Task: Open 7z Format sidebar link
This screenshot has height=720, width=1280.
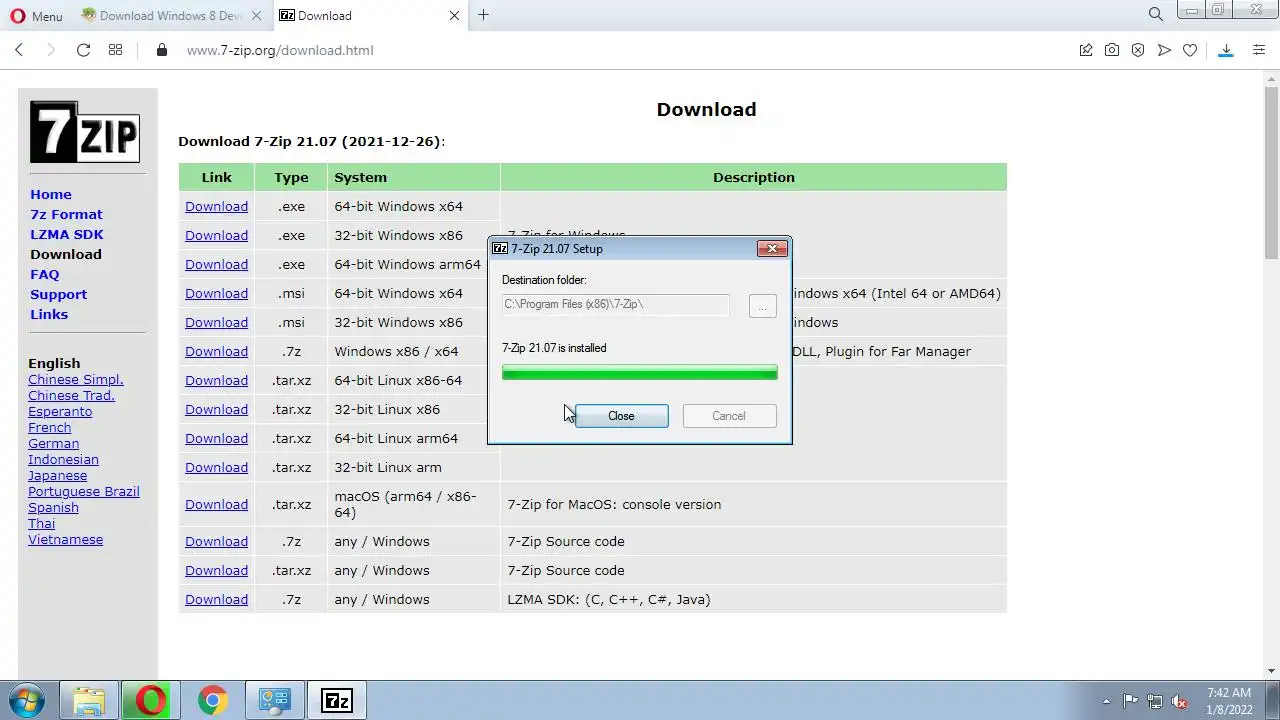Action: (x=66, y=214)
